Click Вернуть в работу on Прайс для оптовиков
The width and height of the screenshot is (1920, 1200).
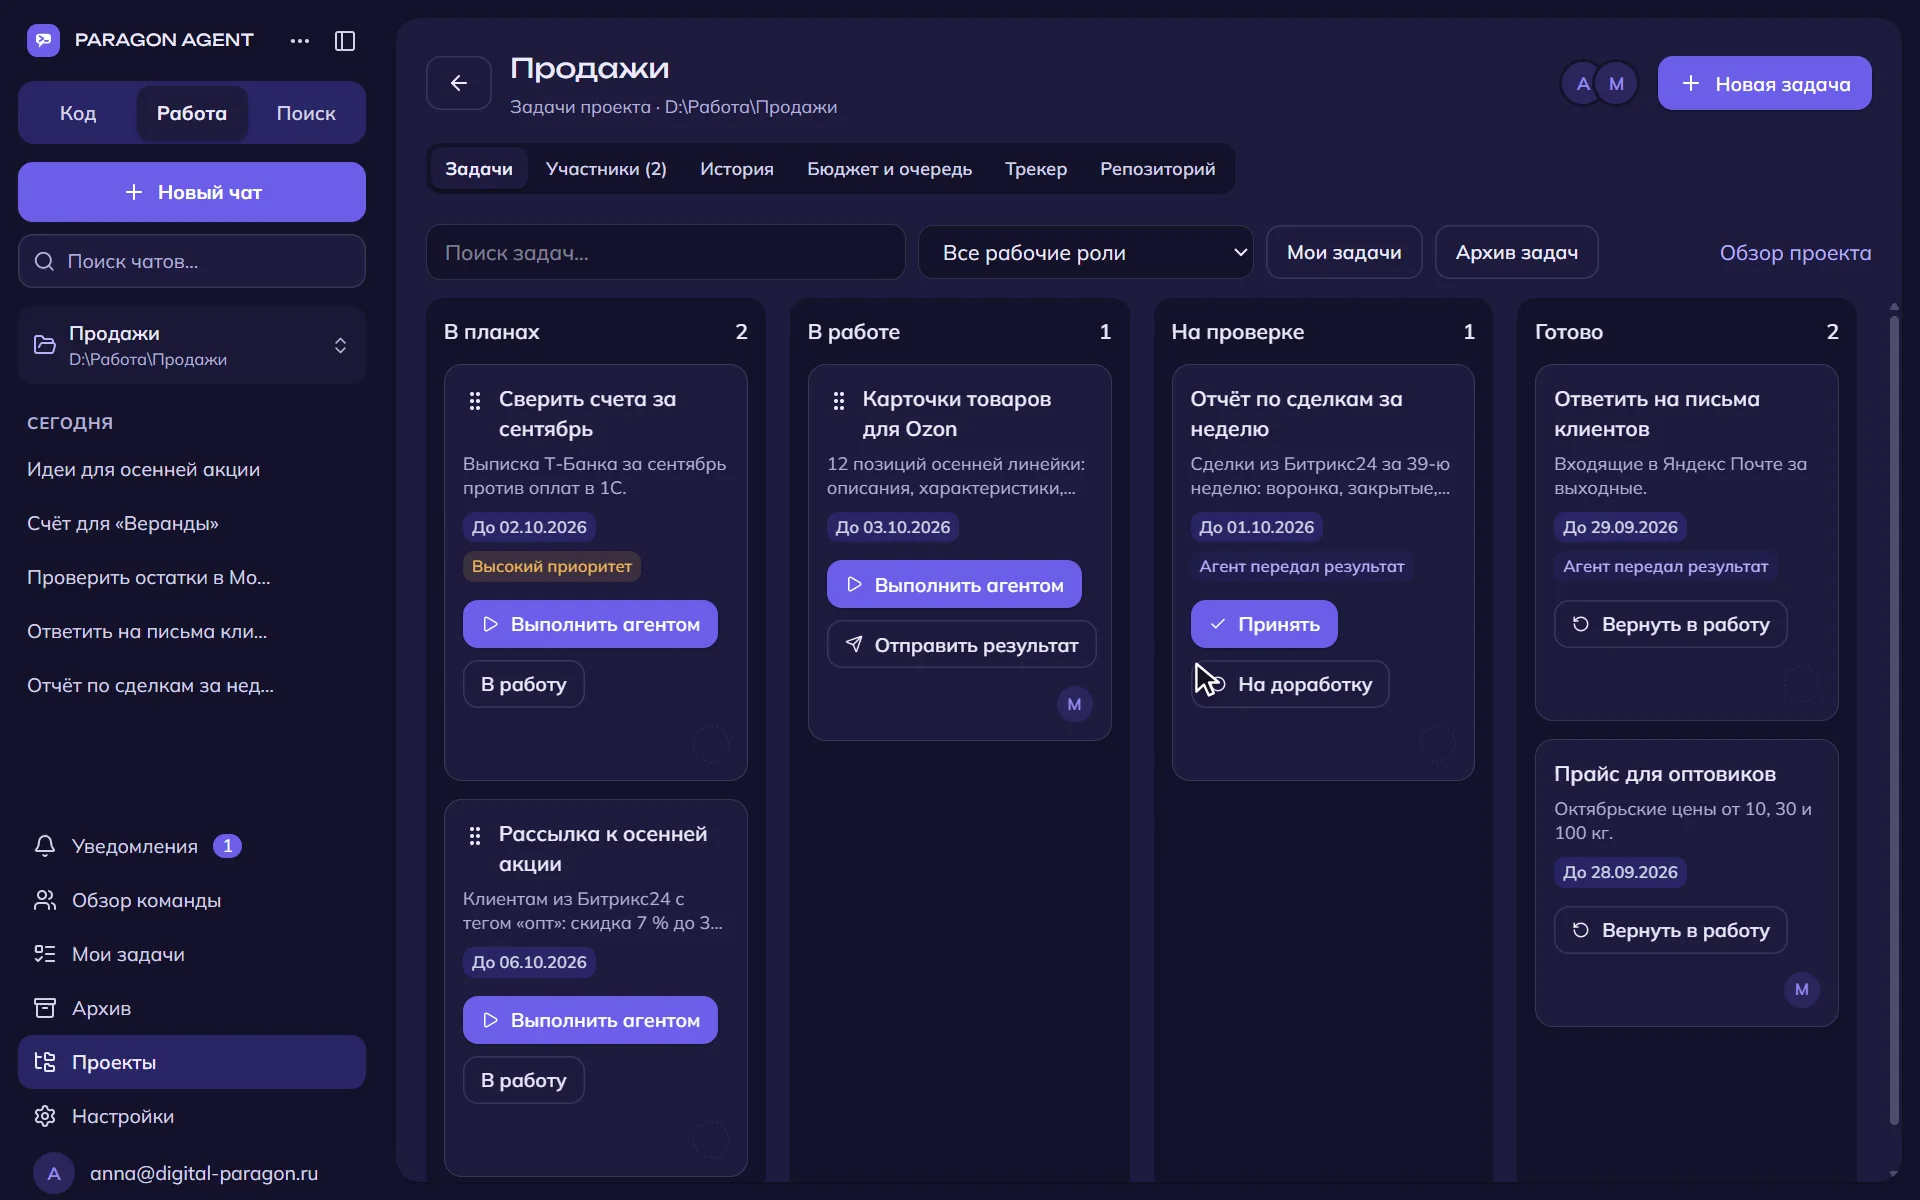tap(1670, 930)
